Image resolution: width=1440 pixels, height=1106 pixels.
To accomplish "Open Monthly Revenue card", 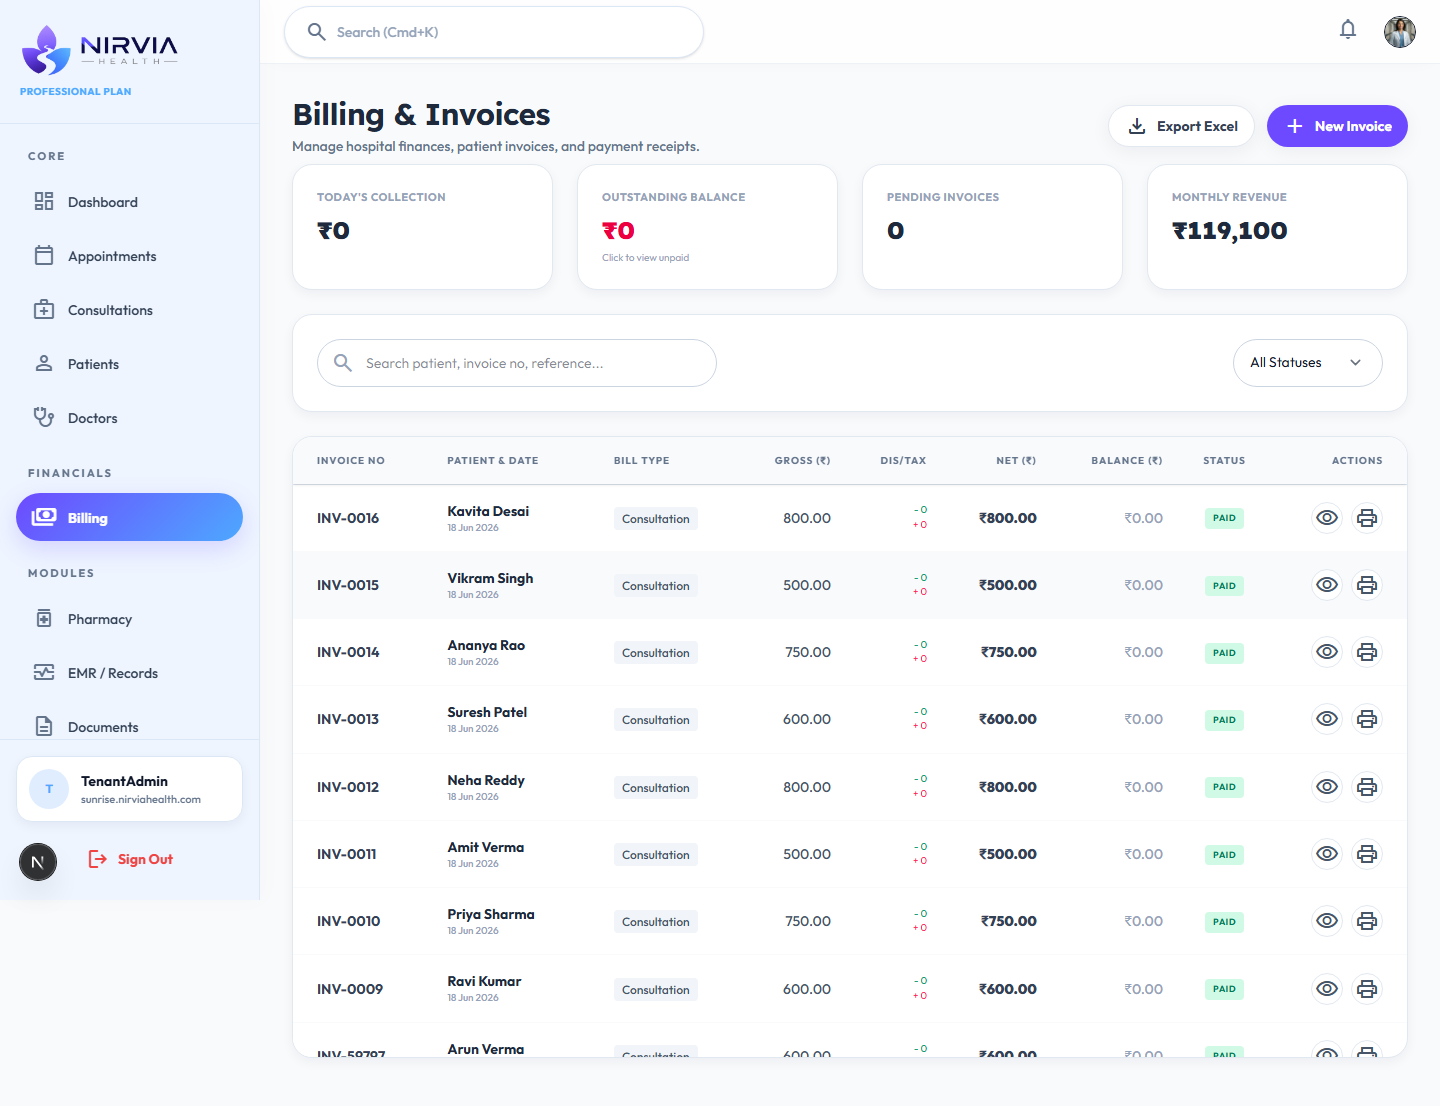I will (x=1277, y=227).
